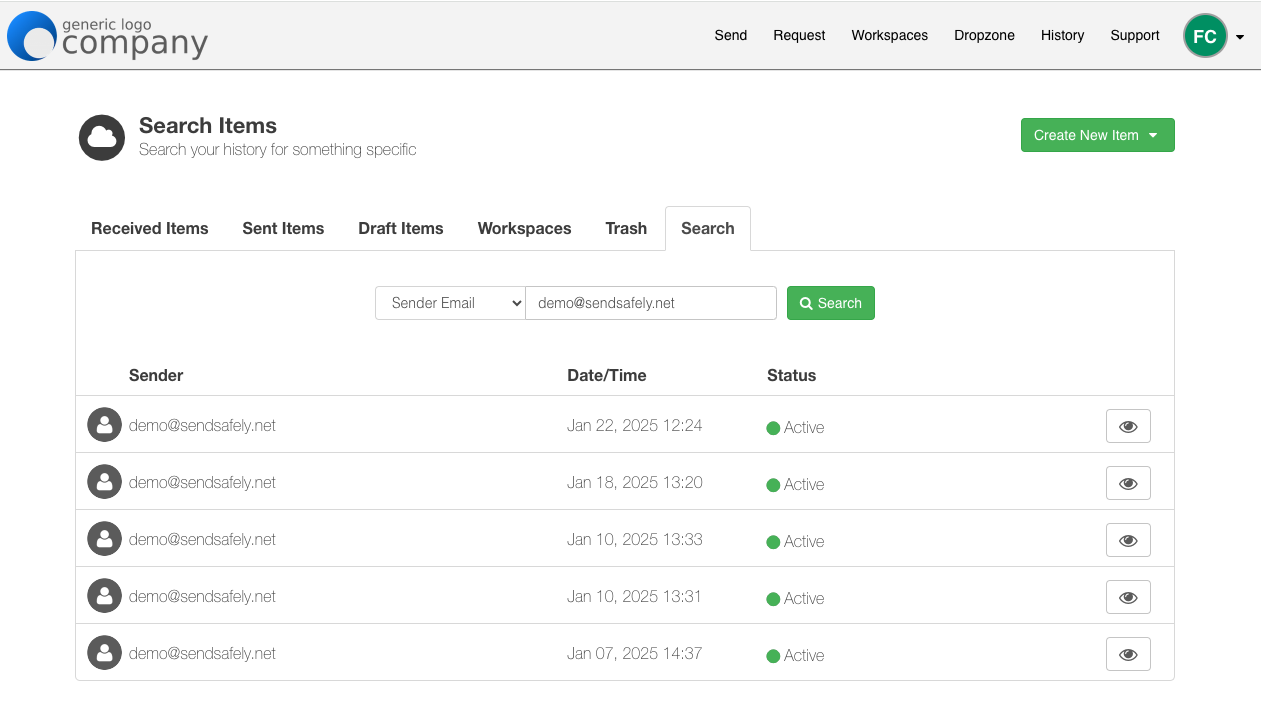Click the date Jan 07, 2025 14:37
The height and width of the screenshot is (712, 1261).
pyautogui.click(x=635, y=653)
